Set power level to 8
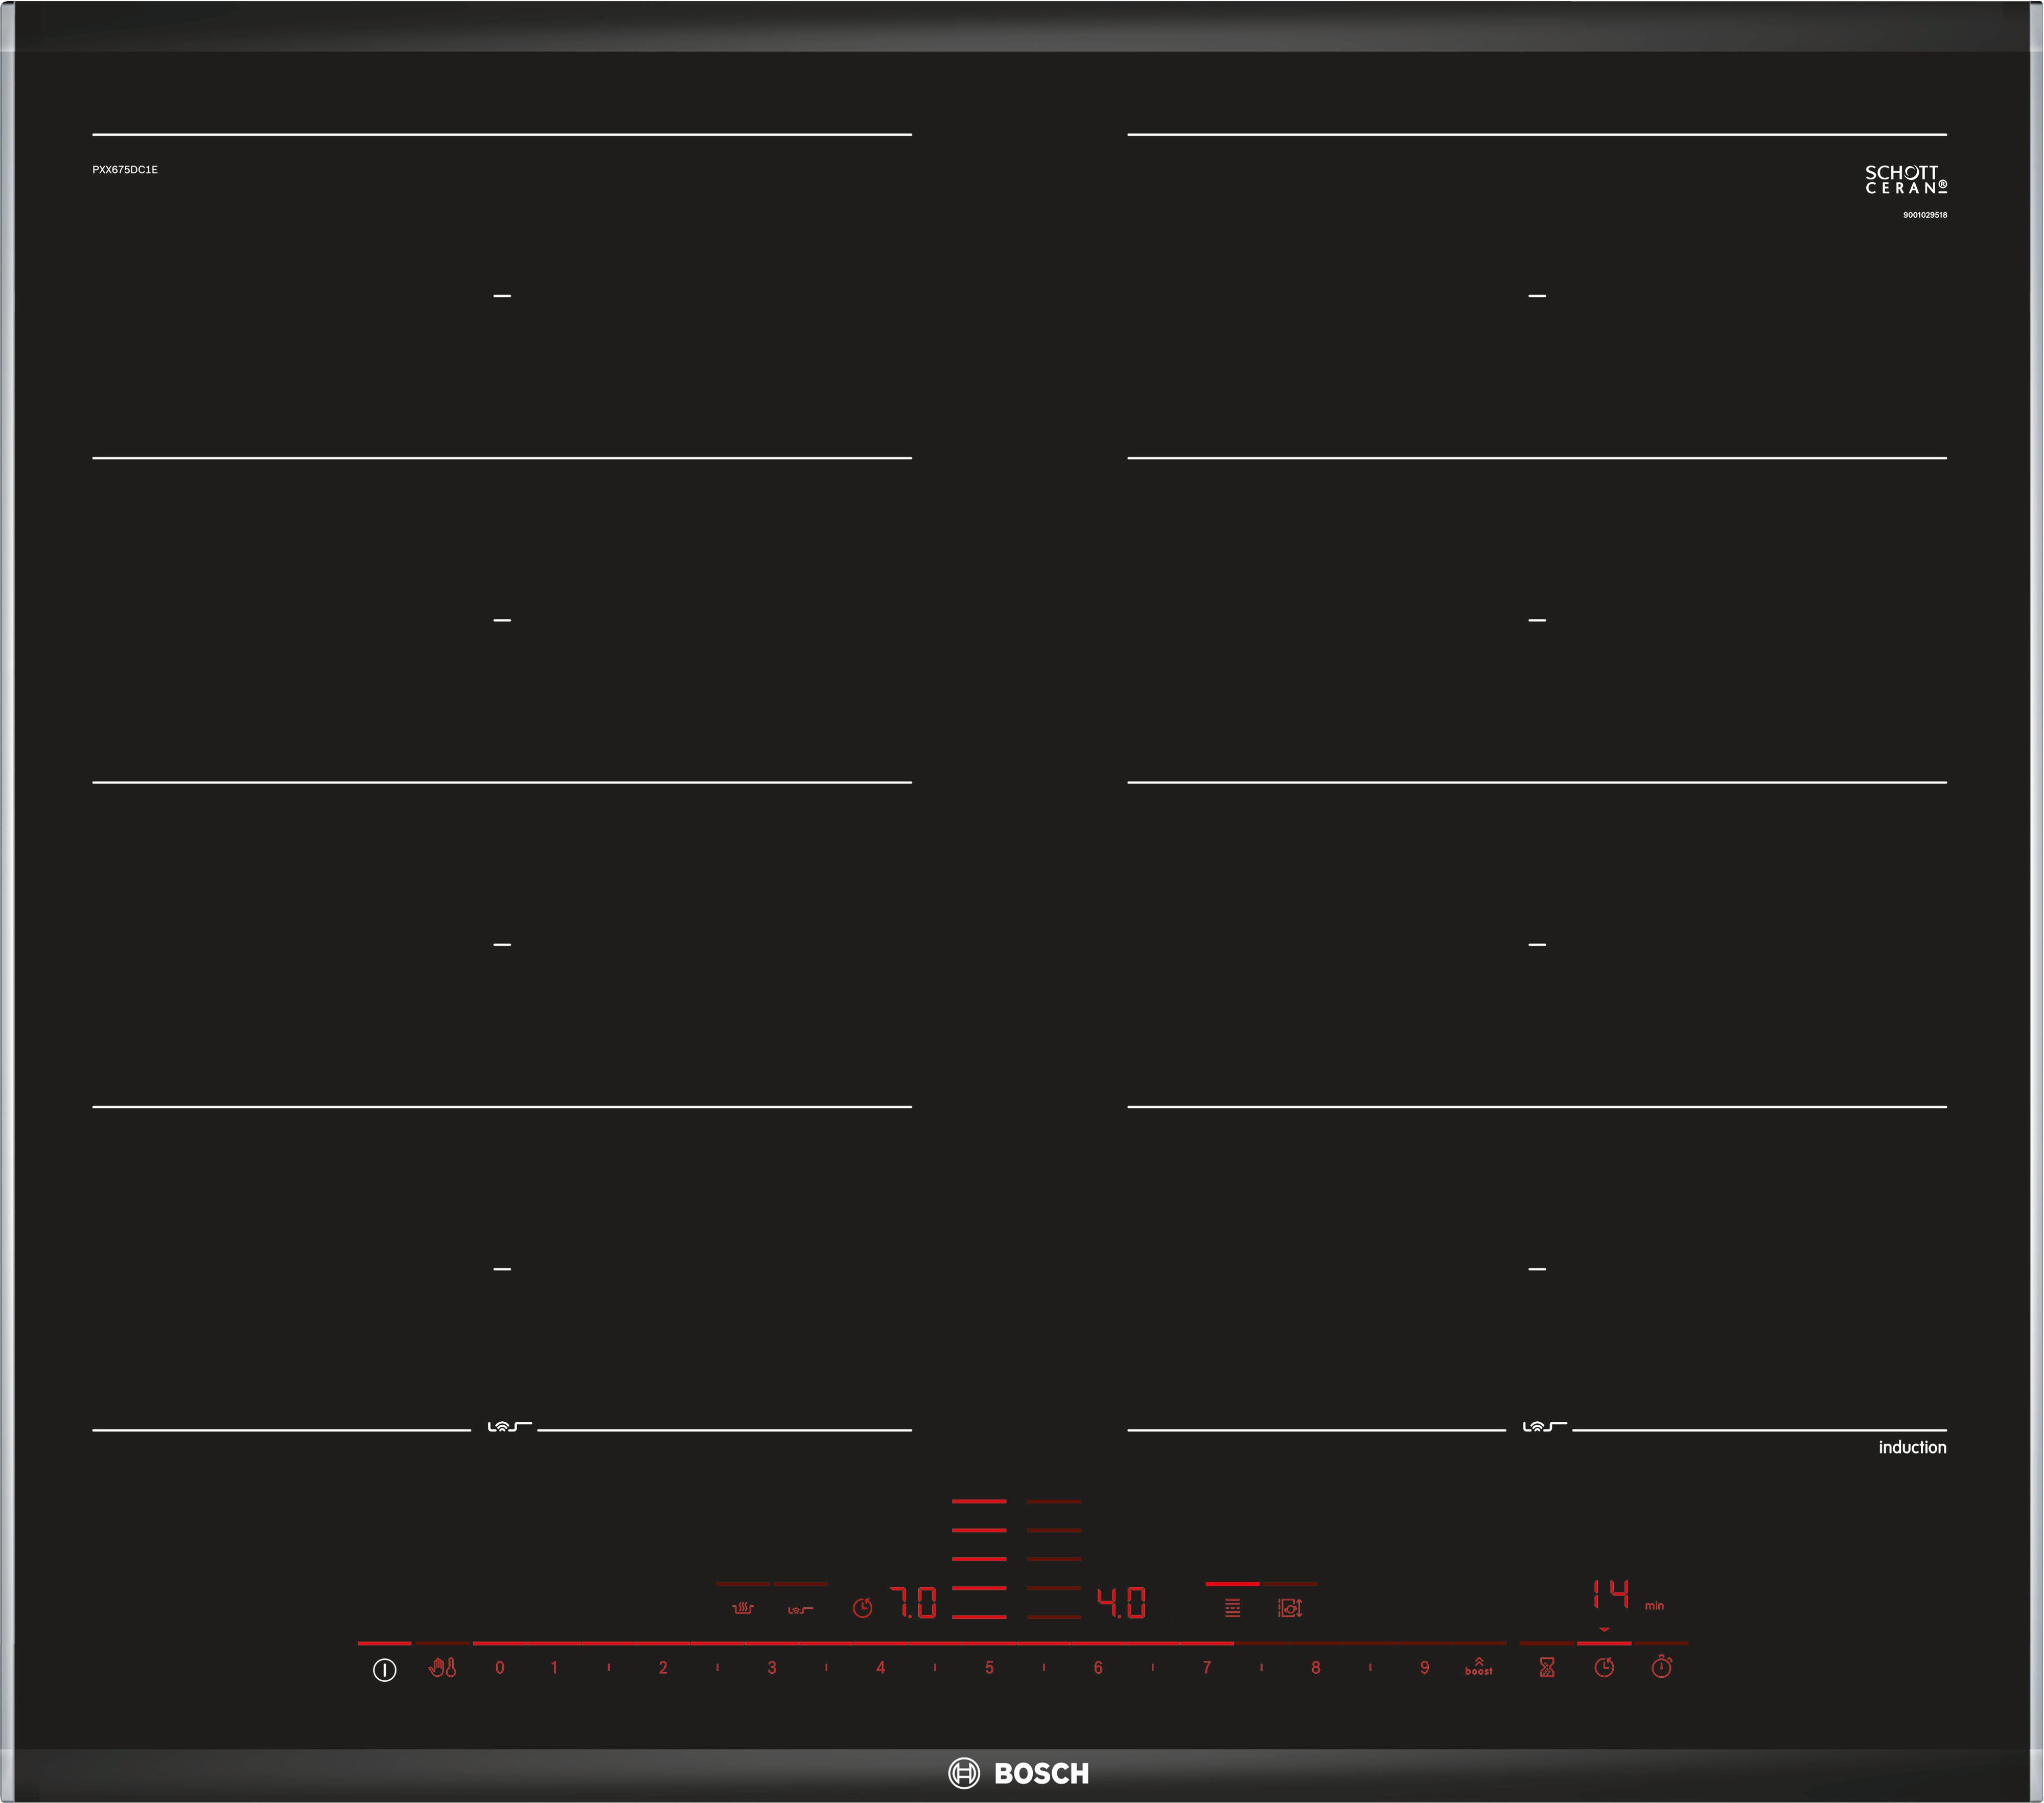This screenshot has width=2044, height=1803. (1316, 1667)
